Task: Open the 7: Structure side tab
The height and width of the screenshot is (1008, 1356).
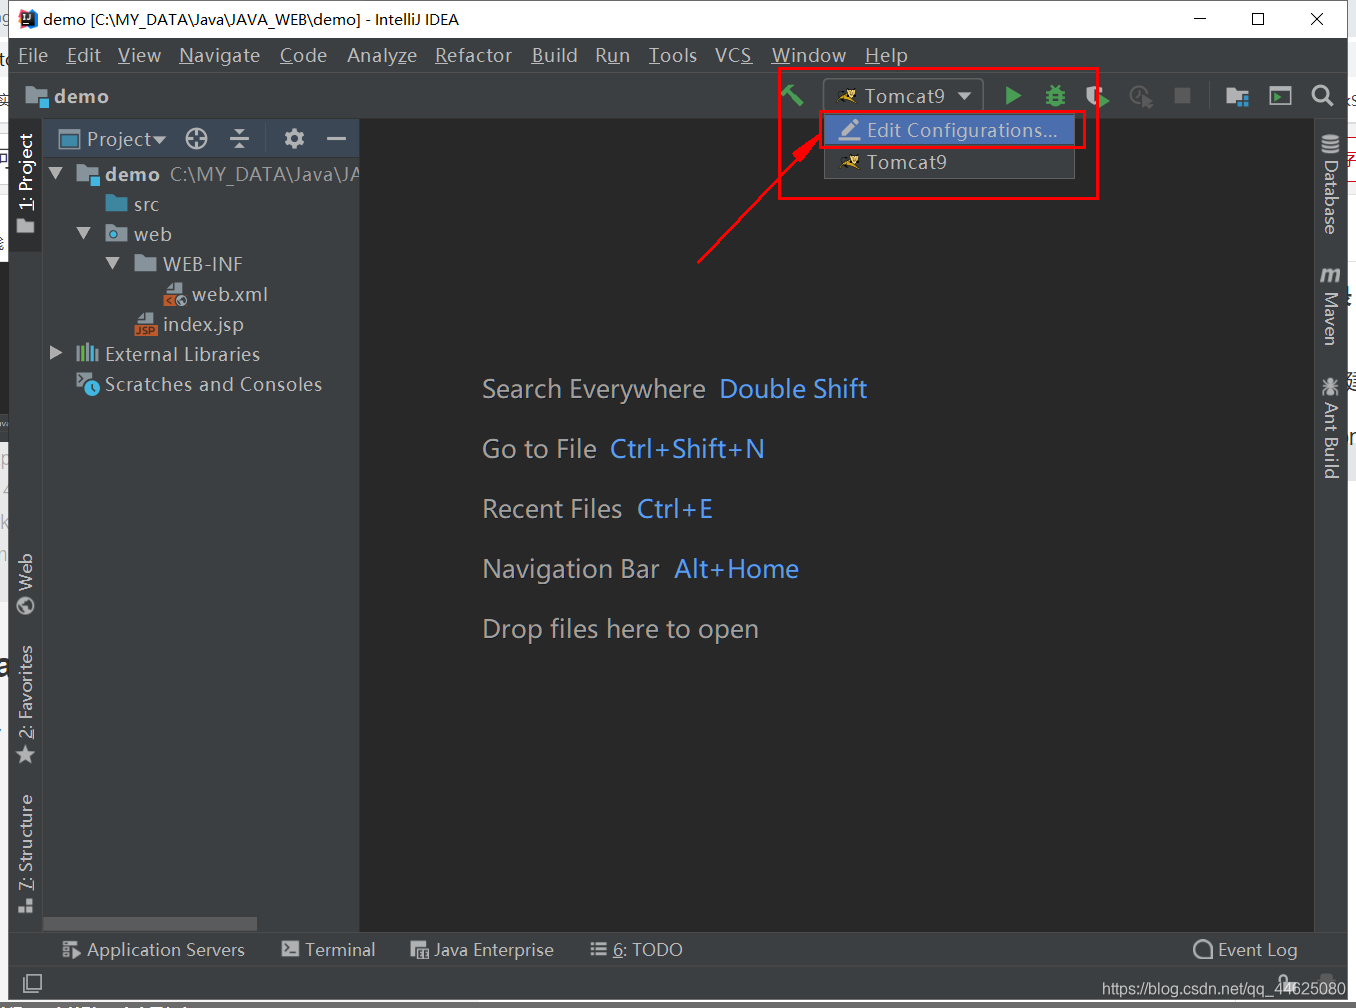Action: point(26,854)
